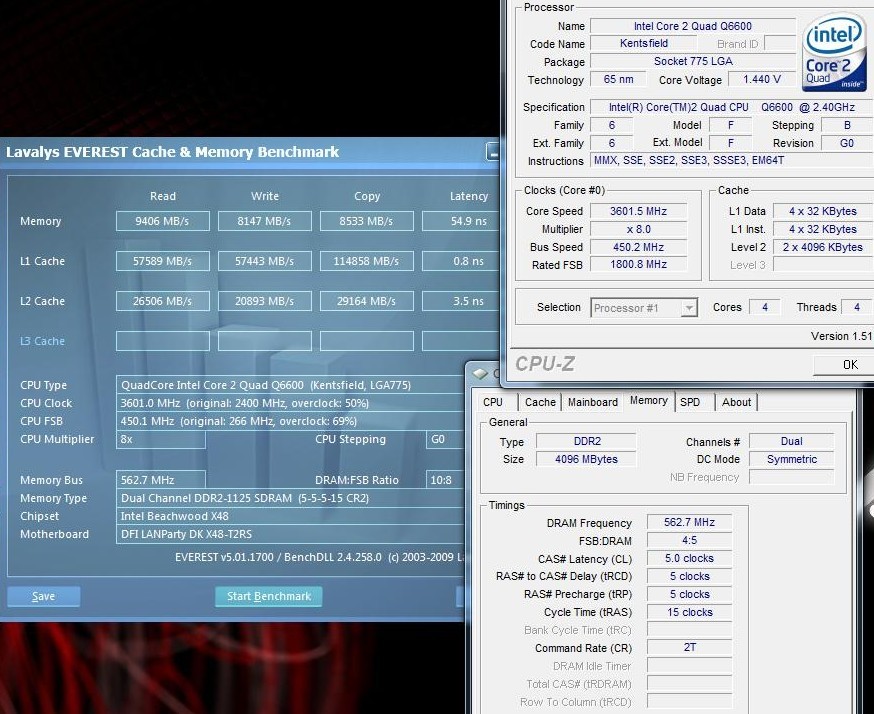Image resolution: width=874 pixels, height=714 pixels.
Task: Click the memory Size 4096 MBytes field
Action: click(586, 459)
